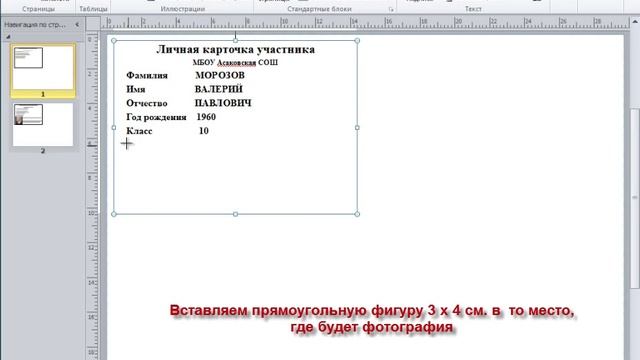This screenshot has width=640, height=360.
Task: Click the bottom-middle text box handle
Action: pos(236,214)
